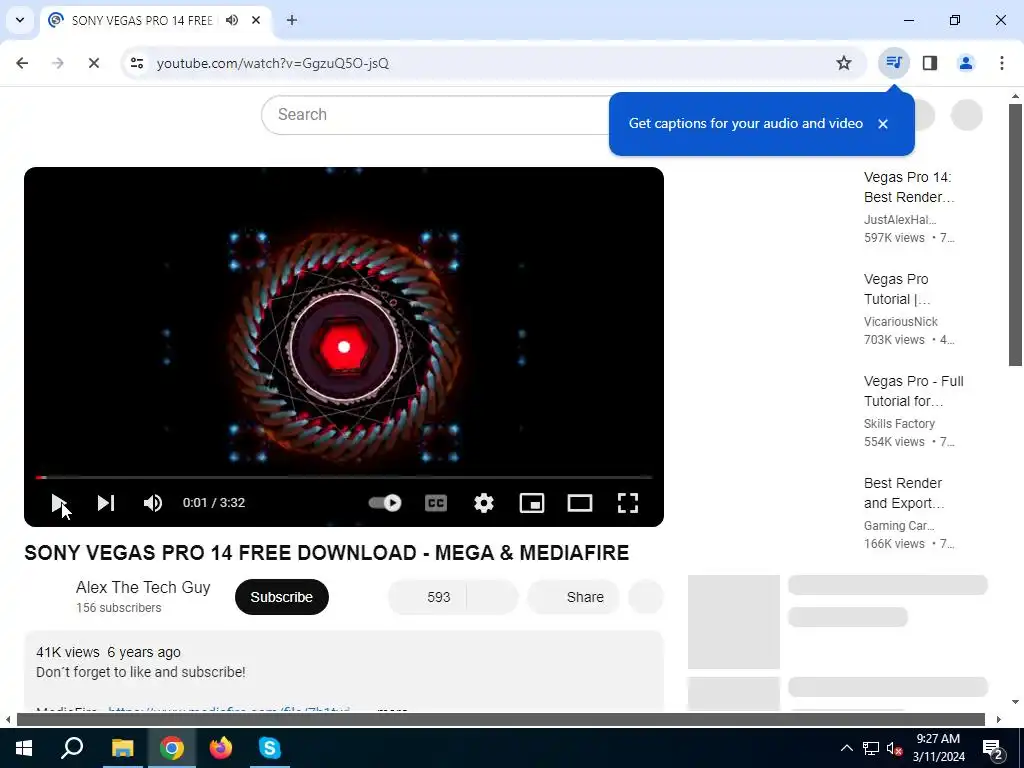Click the horizontal page scrollbar
Viewport: 1024px width, 768px height.
[501, 720]
